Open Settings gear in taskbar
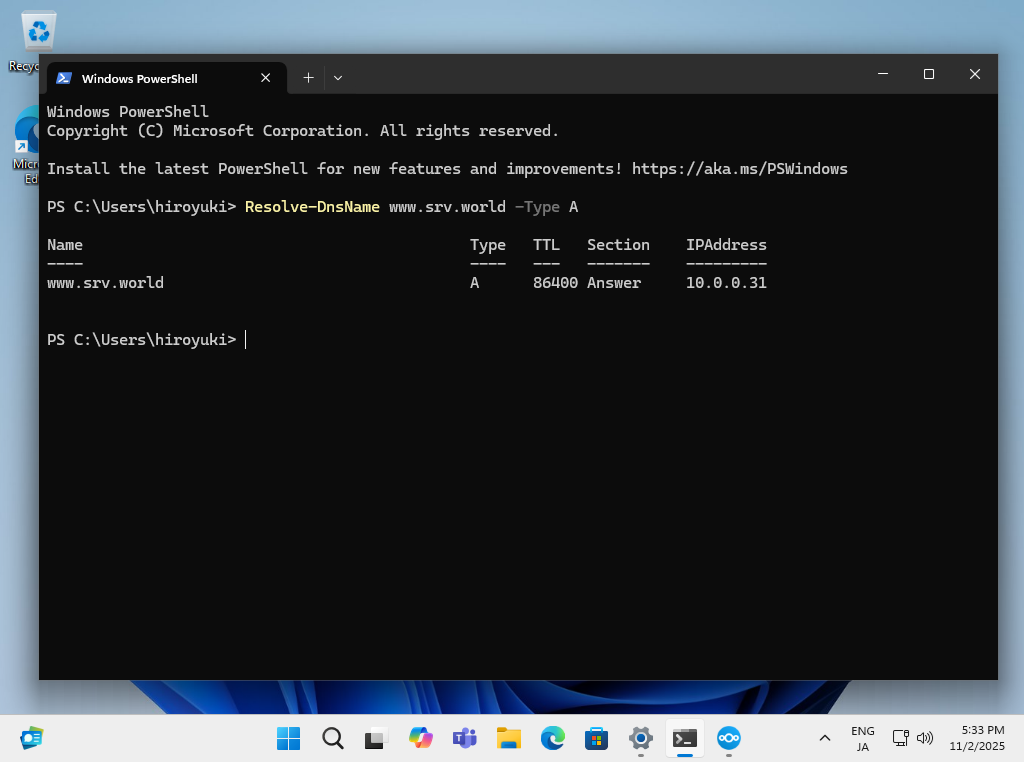Image resolution: width=1024 pixels, height=762 pixels. pos(641,738)
